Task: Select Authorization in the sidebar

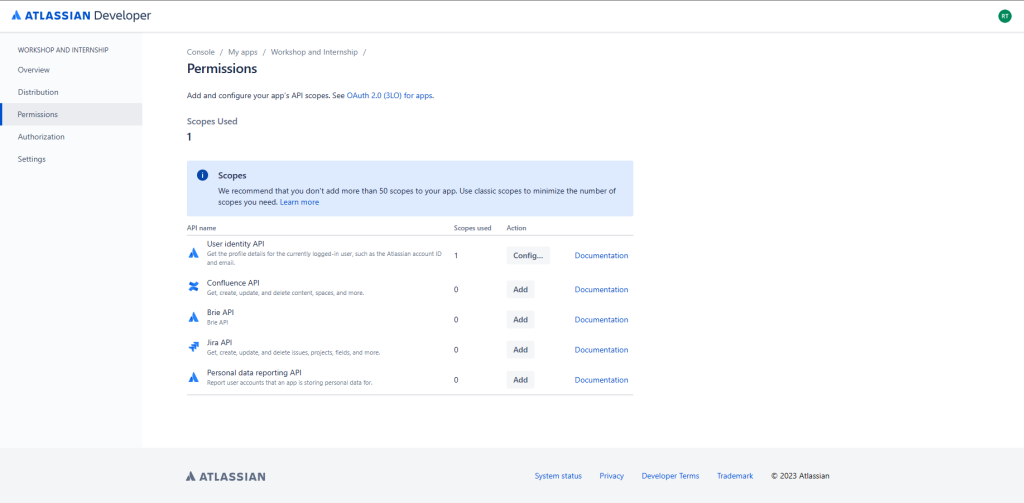Action: coord(41,137)
